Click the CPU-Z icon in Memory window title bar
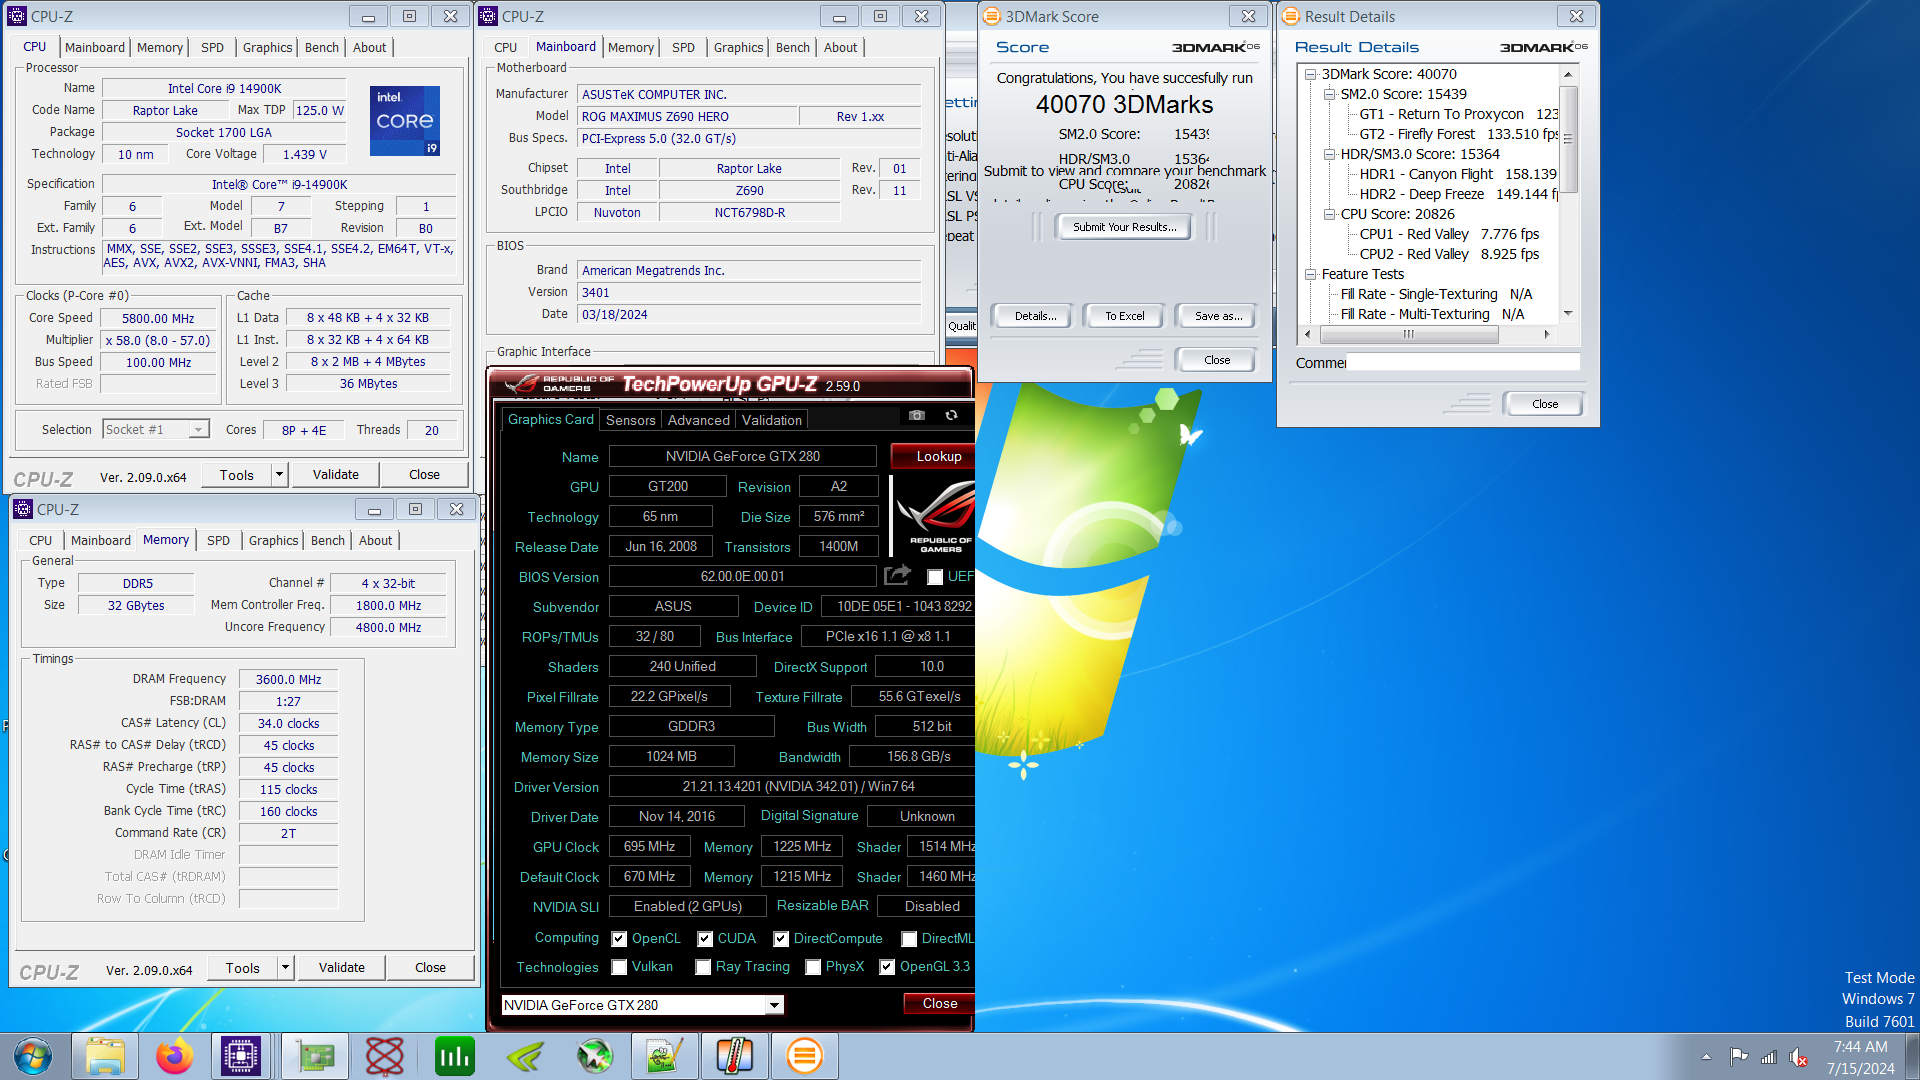1920x1080 pixels. (23, 509)
